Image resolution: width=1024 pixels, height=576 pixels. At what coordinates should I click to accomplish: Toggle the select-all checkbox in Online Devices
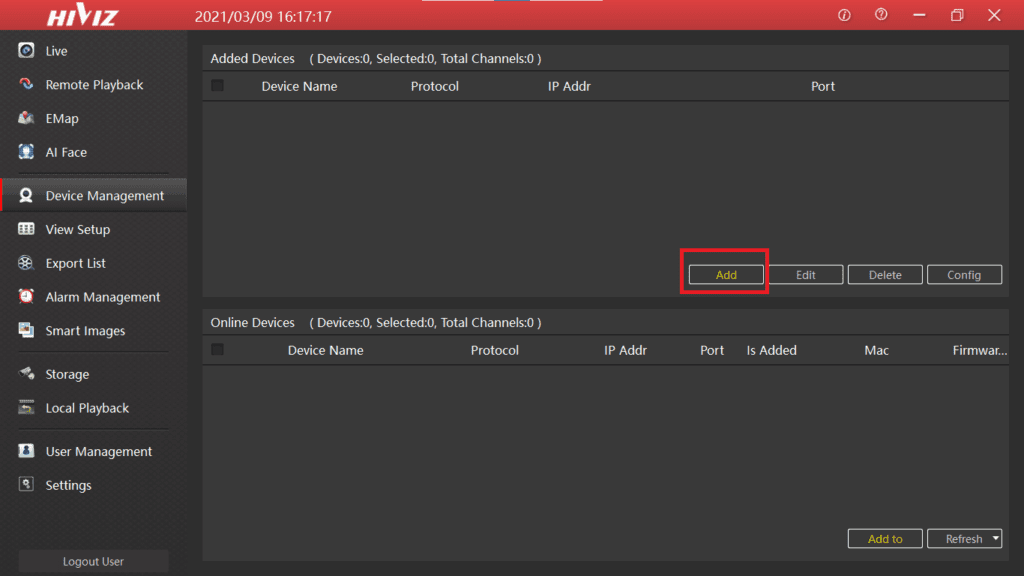215,350
